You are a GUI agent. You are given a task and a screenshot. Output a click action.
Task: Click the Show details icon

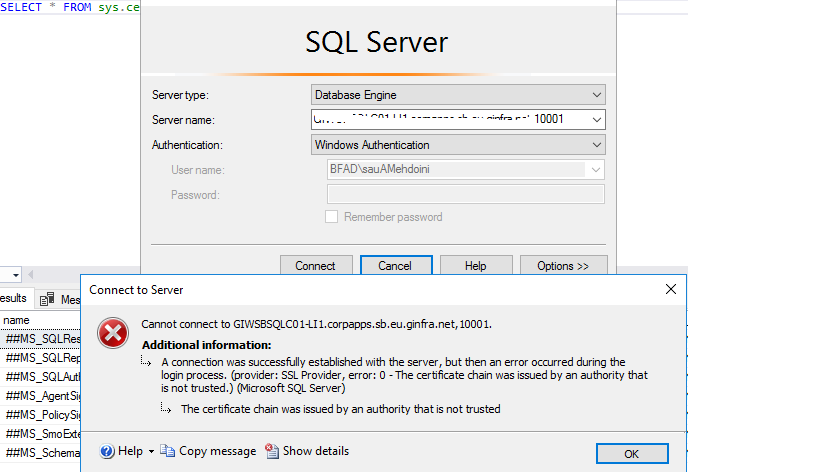pyautogui.click(x=272, y=452)
